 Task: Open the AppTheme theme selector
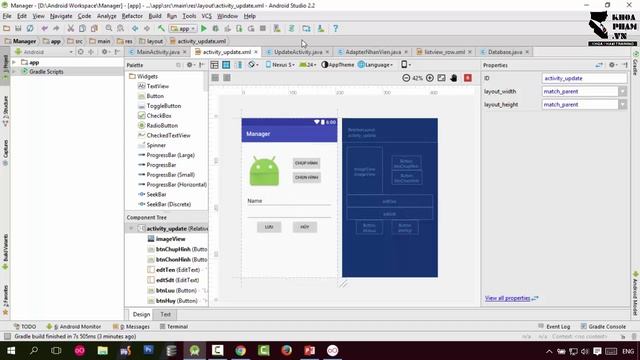(x=338, y=65)
